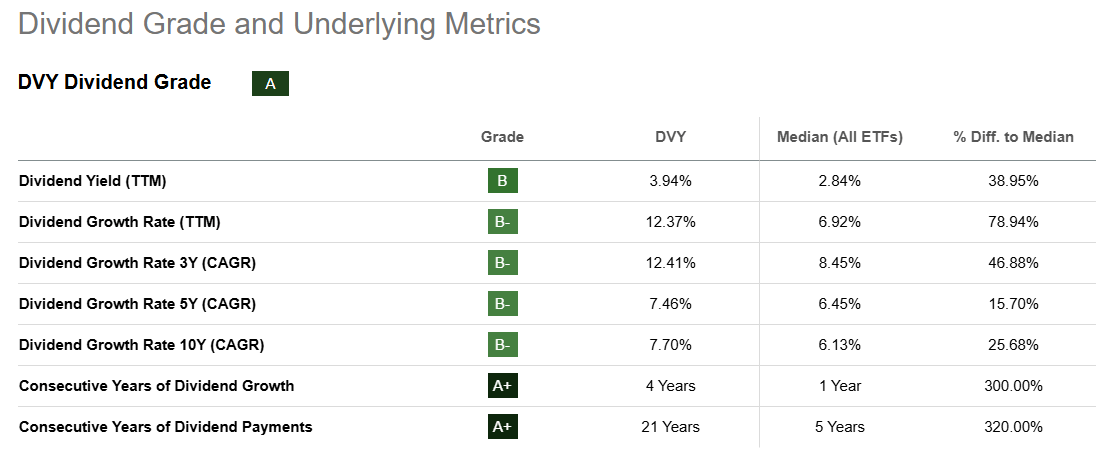Select the 320.00% difference to median value
The width and height of the screenshot is (1096, 454).
[x=1013, y=427]
